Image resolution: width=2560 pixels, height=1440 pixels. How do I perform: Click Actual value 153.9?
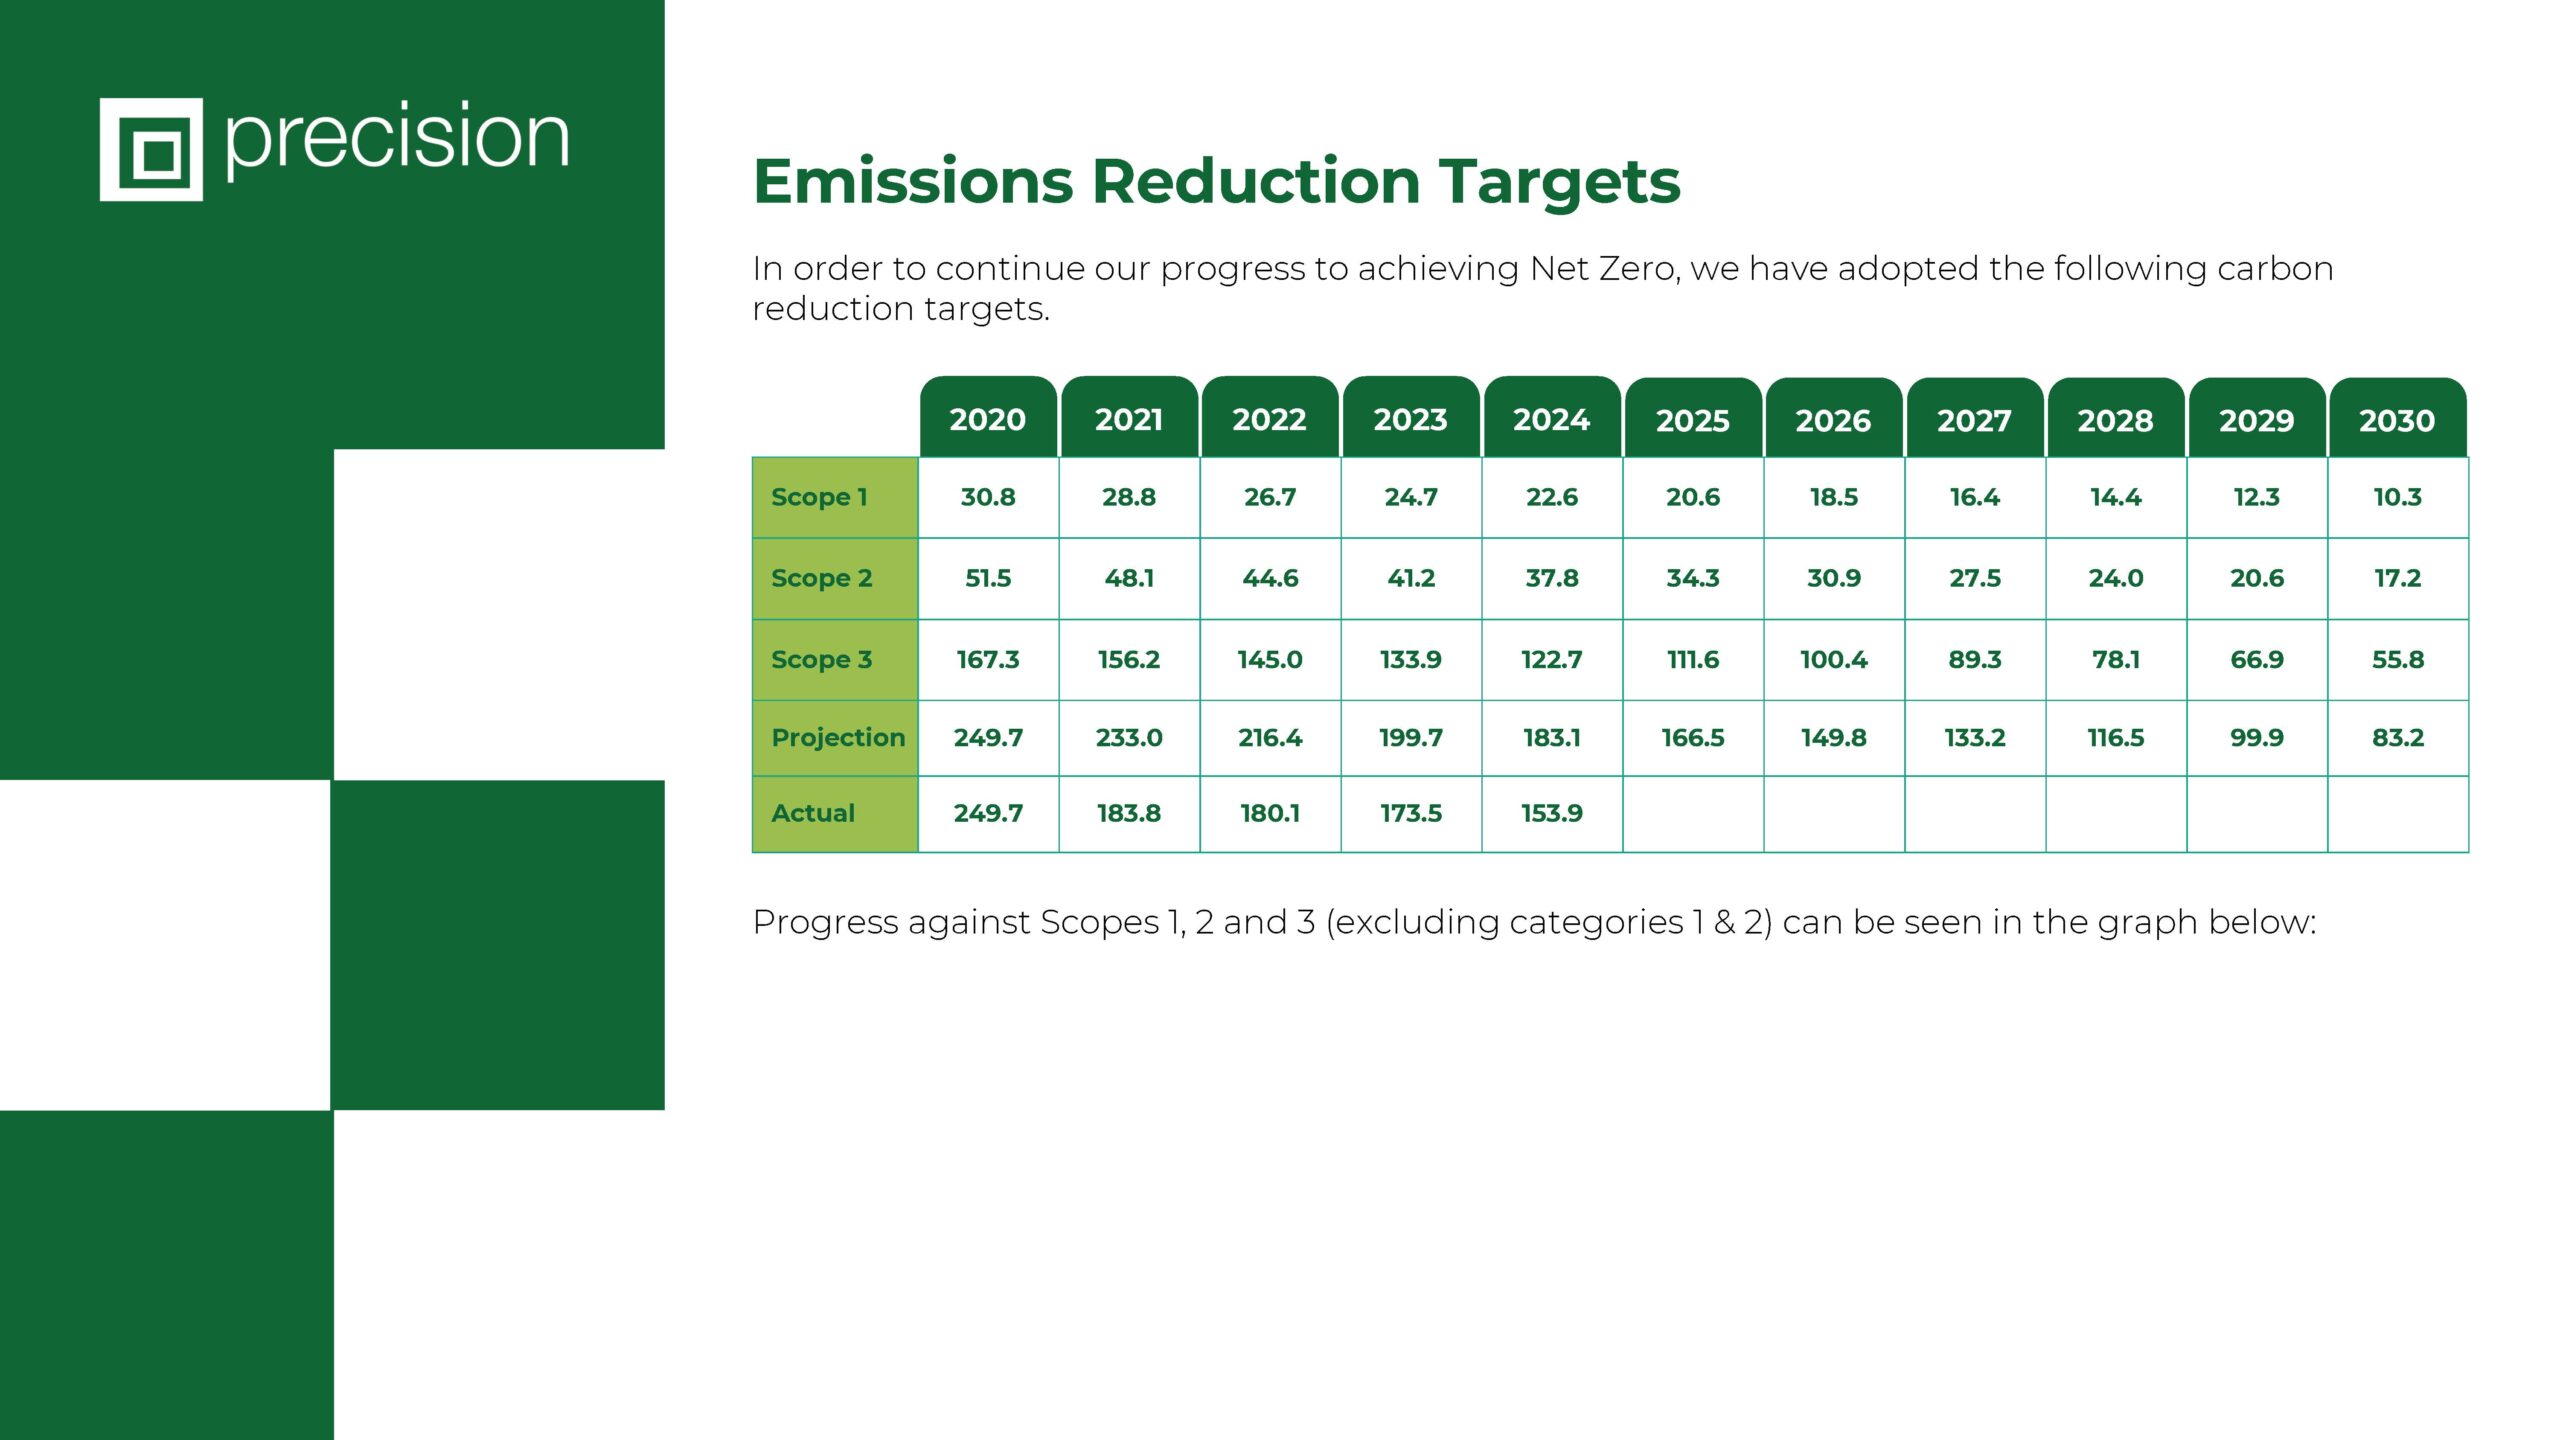pyautogui.click(x=1552, y=813)
